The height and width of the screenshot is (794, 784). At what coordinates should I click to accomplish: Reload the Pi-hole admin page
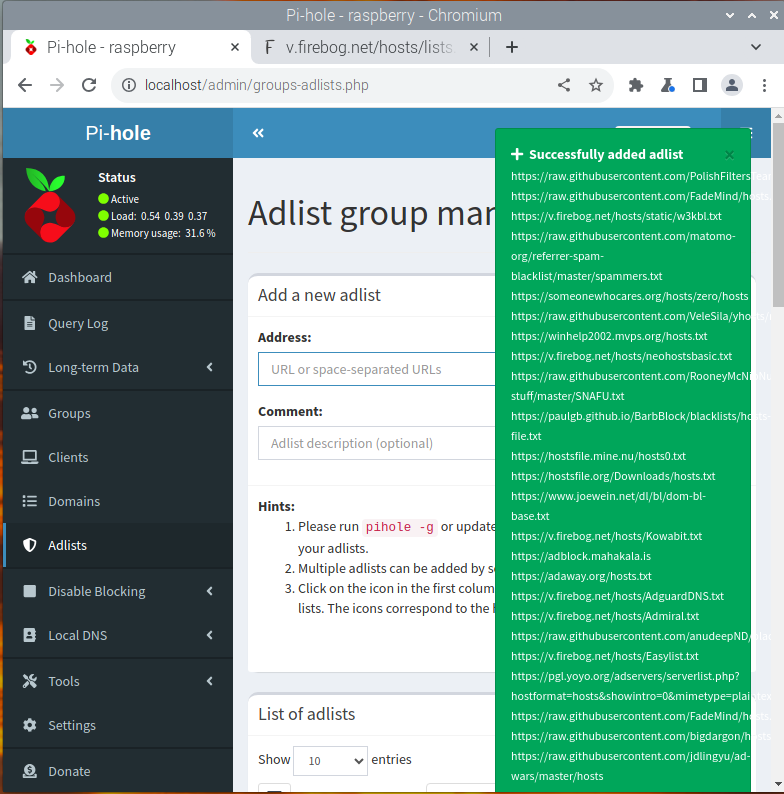[89, 85]
